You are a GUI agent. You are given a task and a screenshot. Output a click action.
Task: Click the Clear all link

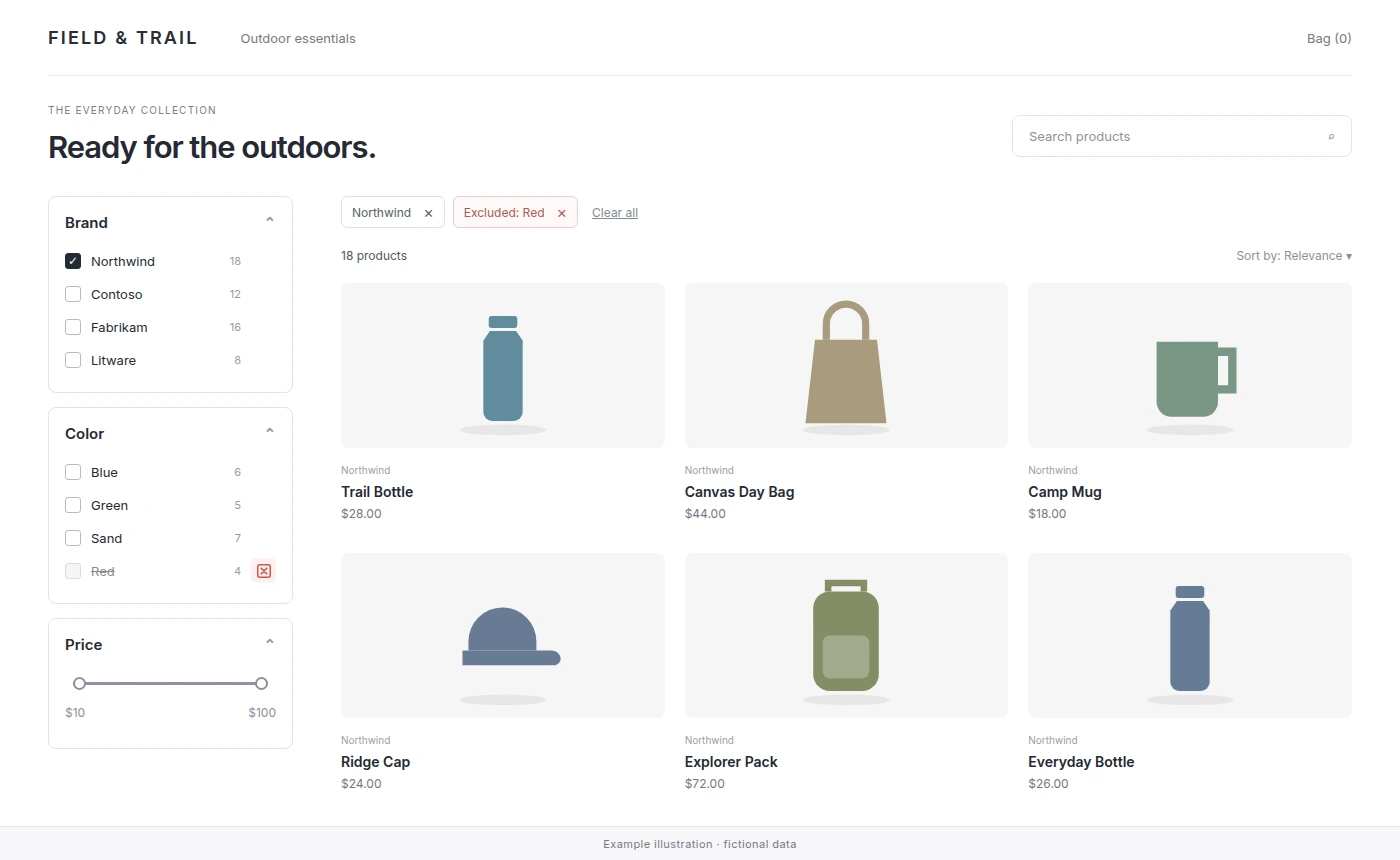615,213
